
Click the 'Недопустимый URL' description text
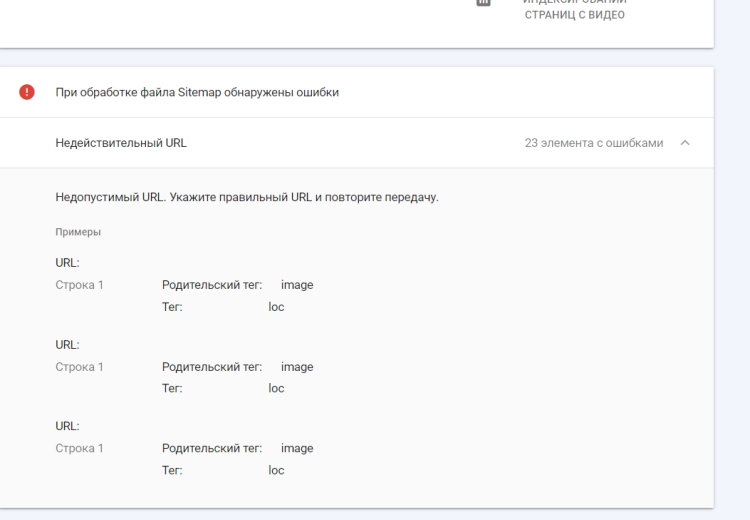[x=247, y=197]
